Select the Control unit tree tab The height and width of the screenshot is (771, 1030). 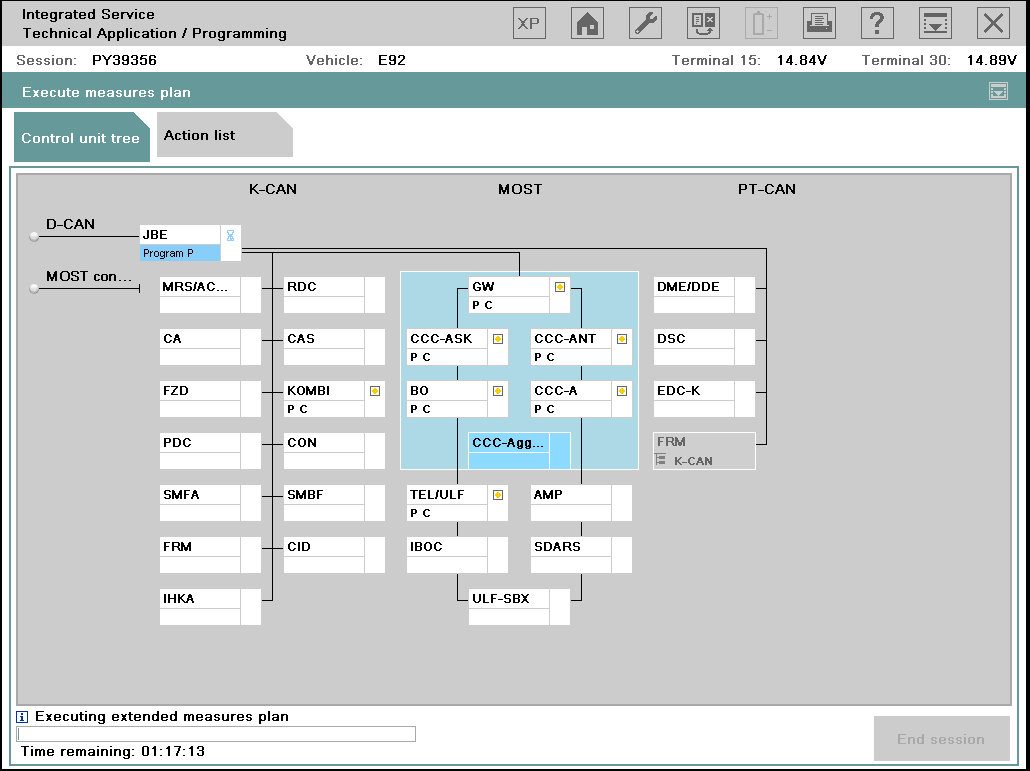(x=80, y=138)
